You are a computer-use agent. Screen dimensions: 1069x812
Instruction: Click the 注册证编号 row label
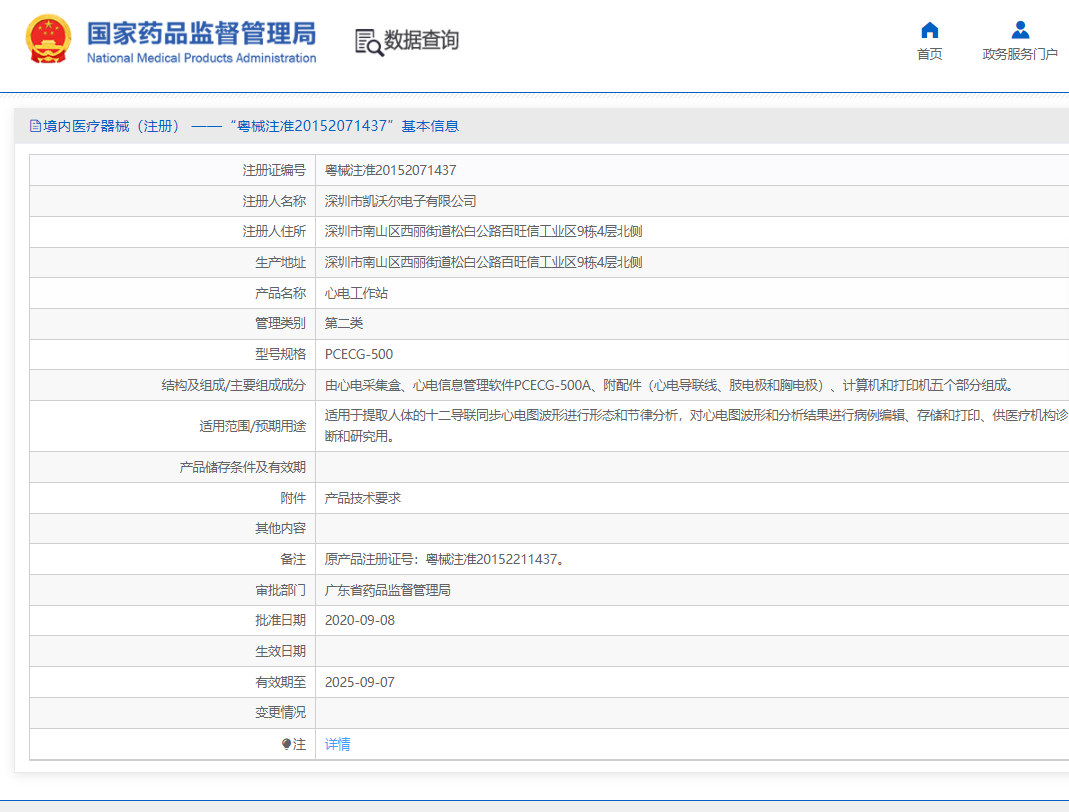point(274,170)
